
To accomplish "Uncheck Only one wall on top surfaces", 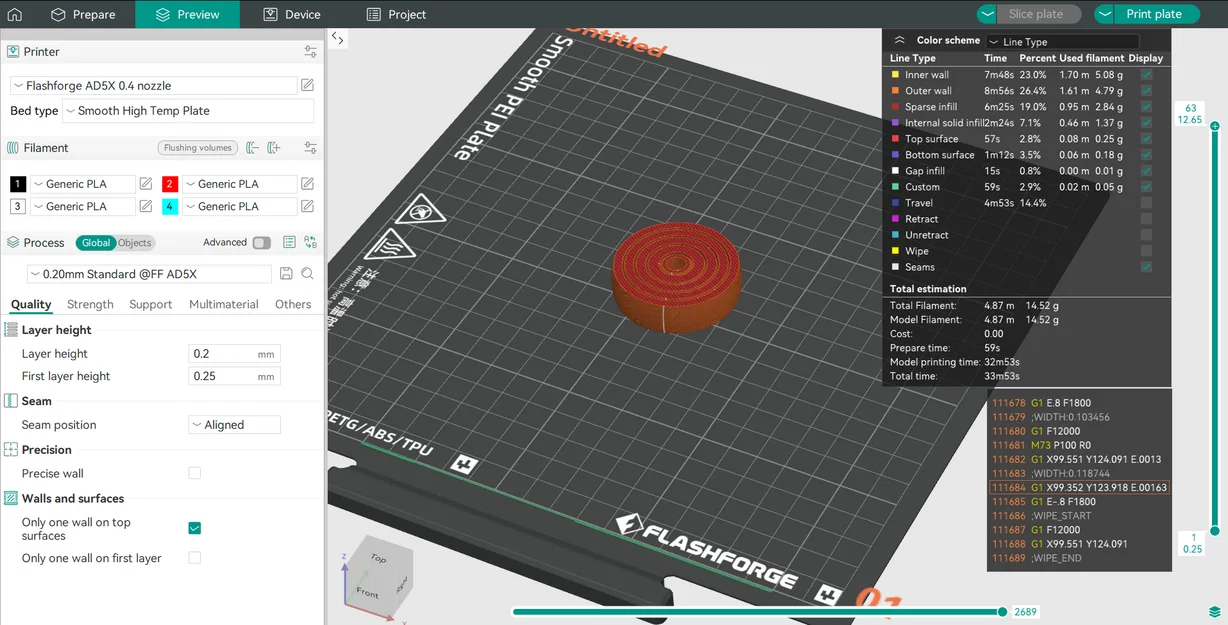I will [195, 528].
